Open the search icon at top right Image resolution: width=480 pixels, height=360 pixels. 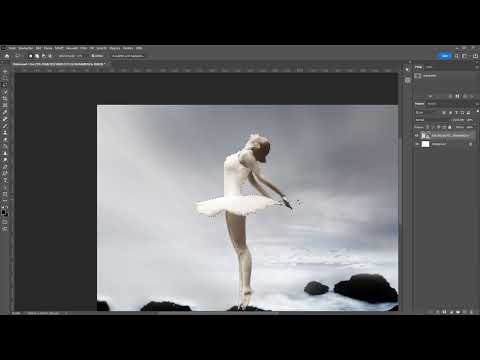coord(457,56)
